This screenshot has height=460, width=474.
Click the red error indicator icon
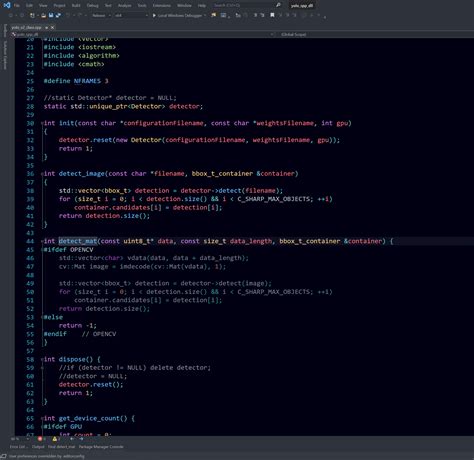click(x=40, y=439)
